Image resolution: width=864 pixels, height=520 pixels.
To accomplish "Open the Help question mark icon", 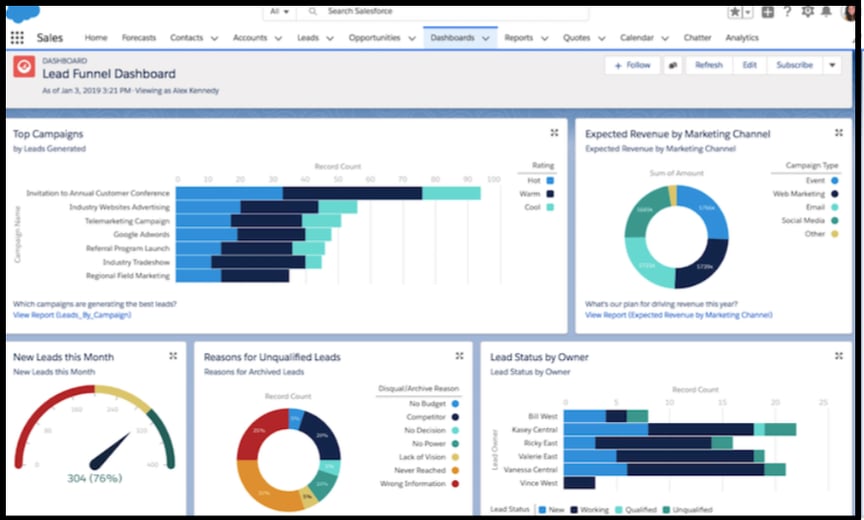I will coord(787,11).
